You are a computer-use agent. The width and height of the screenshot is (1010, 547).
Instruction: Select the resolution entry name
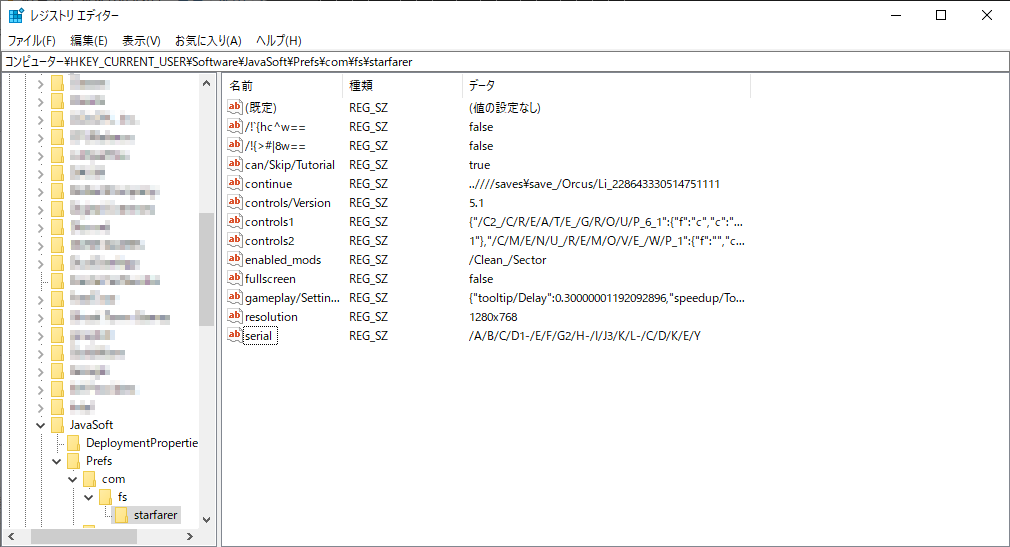[x=271, y=317]
